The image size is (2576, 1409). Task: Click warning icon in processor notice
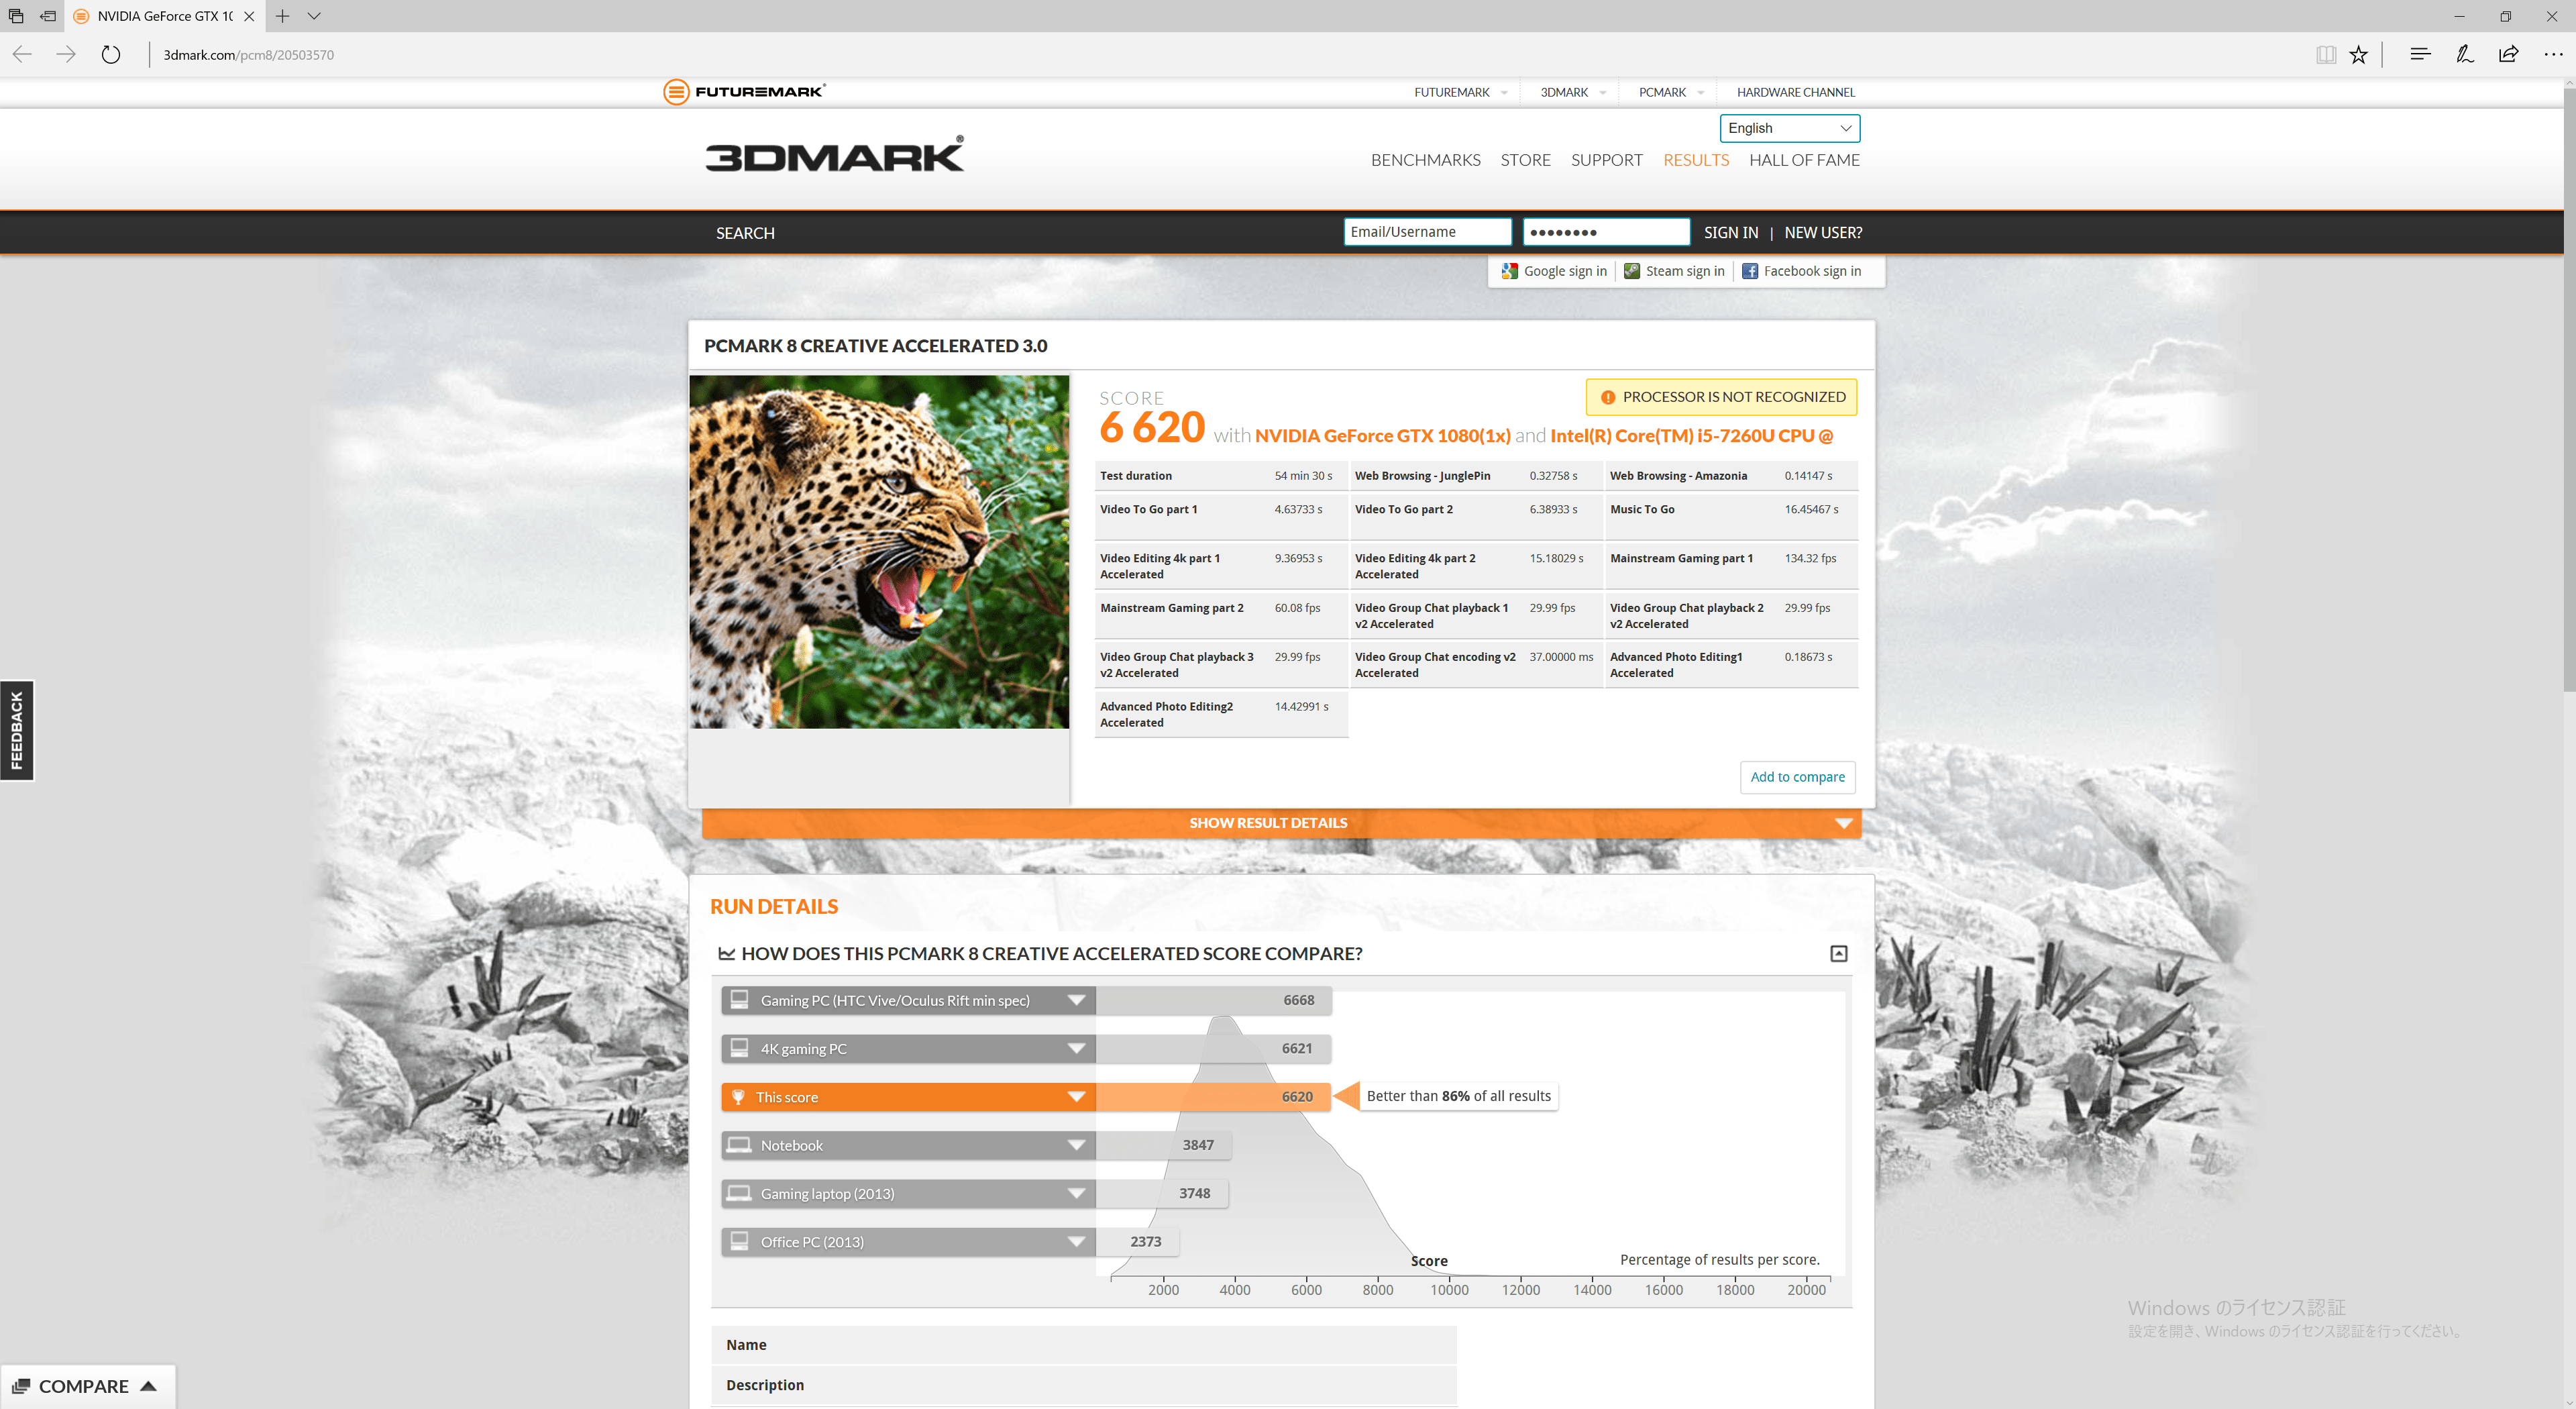click(x=1608, y=397)
